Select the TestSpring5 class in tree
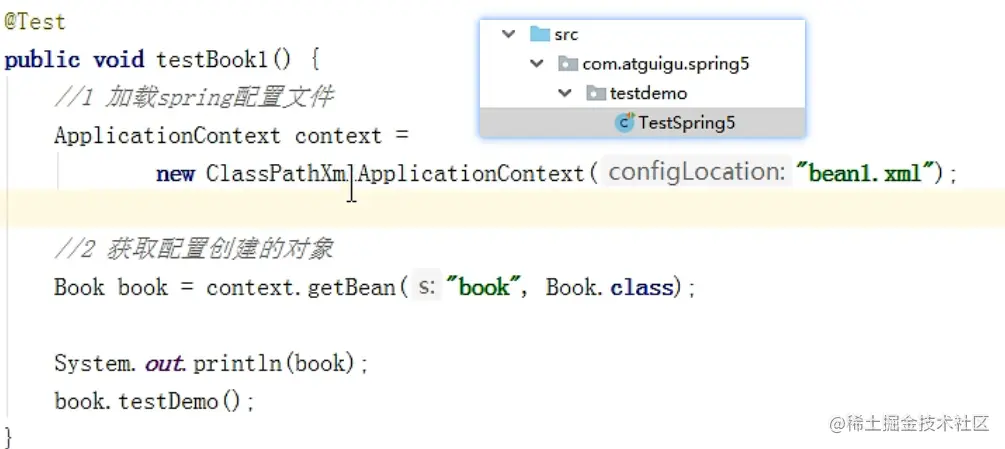The image size is (1005, 449). (x=642, y=123)
